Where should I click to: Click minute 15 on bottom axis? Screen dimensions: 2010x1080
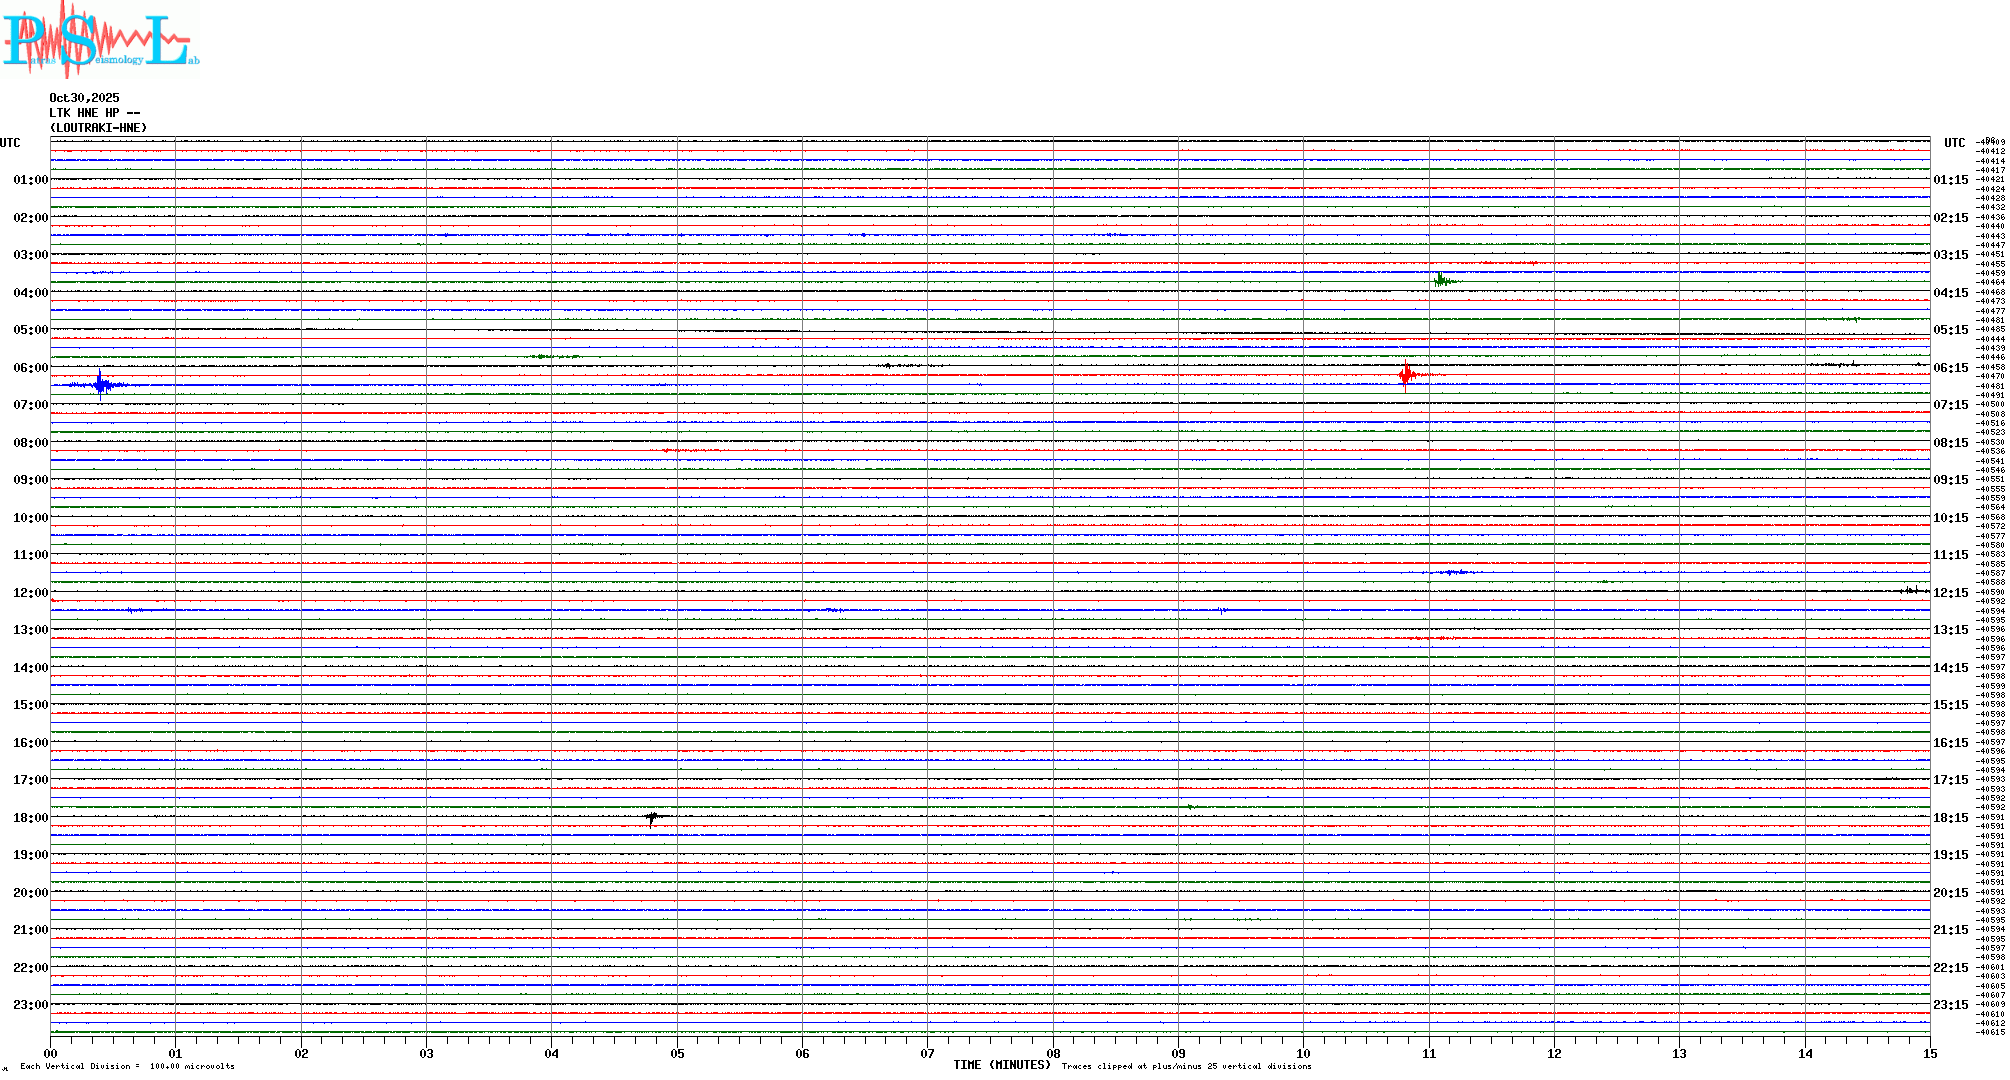pyautogui.click(x=1929, y=1053)
